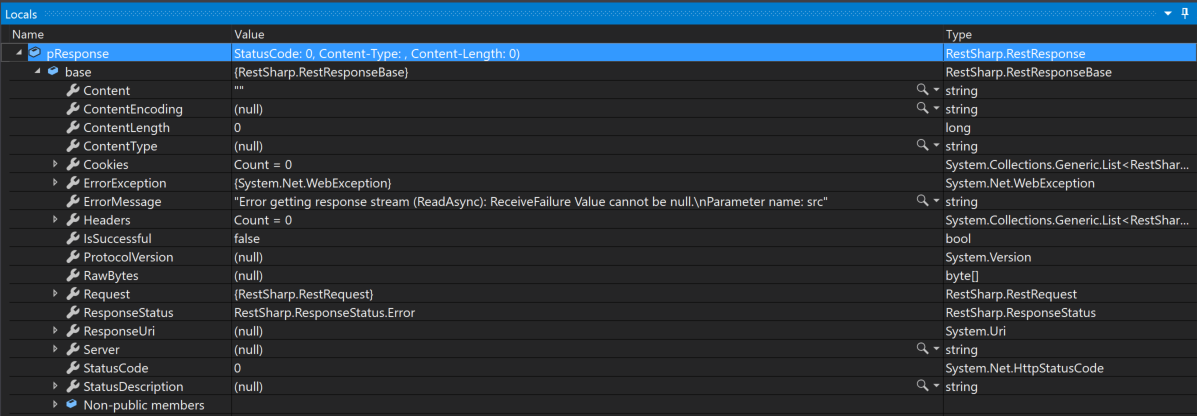This screenshot has height=416, width=1197.
Task: Collapse the base node
Action: coord(37,72)
